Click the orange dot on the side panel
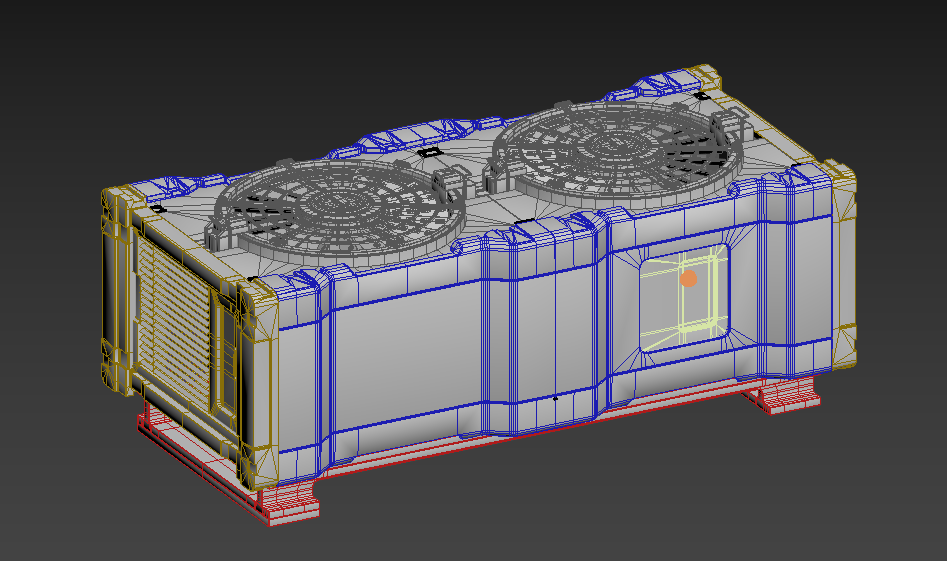This screenshot has width=947, height=561. 689,278
